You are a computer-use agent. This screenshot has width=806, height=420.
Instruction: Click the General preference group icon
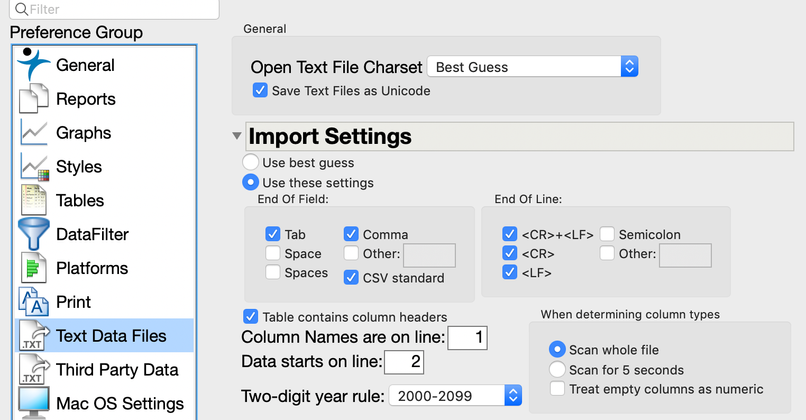(33, 65)
